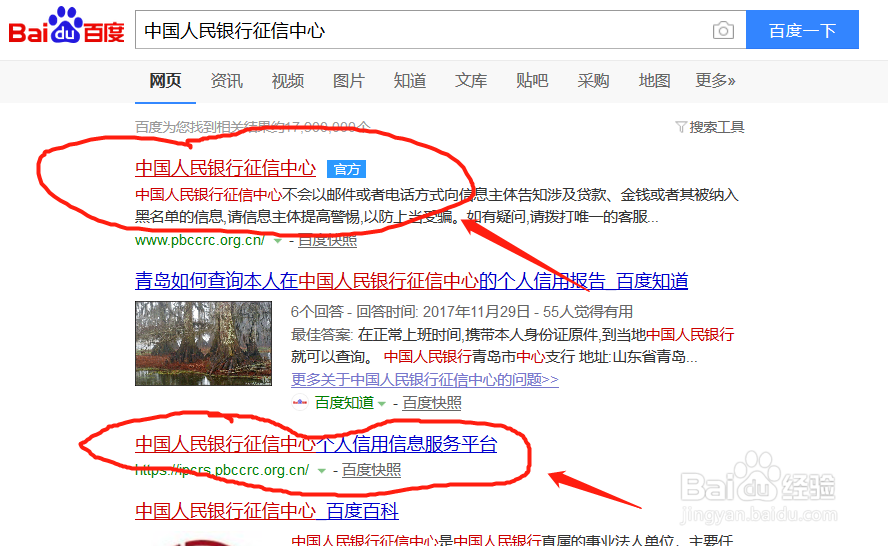Open 百度快照 for the pbccrc.org.cn result
The width and height of the screenshot is (888, 546).
(x=327, y=240)
